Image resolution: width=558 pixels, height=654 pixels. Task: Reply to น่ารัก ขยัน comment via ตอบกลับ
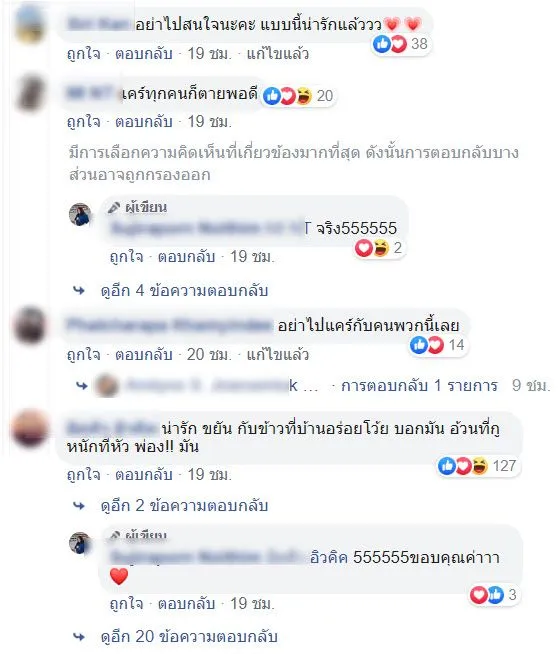pyautogui.click(x=144, y=475)
